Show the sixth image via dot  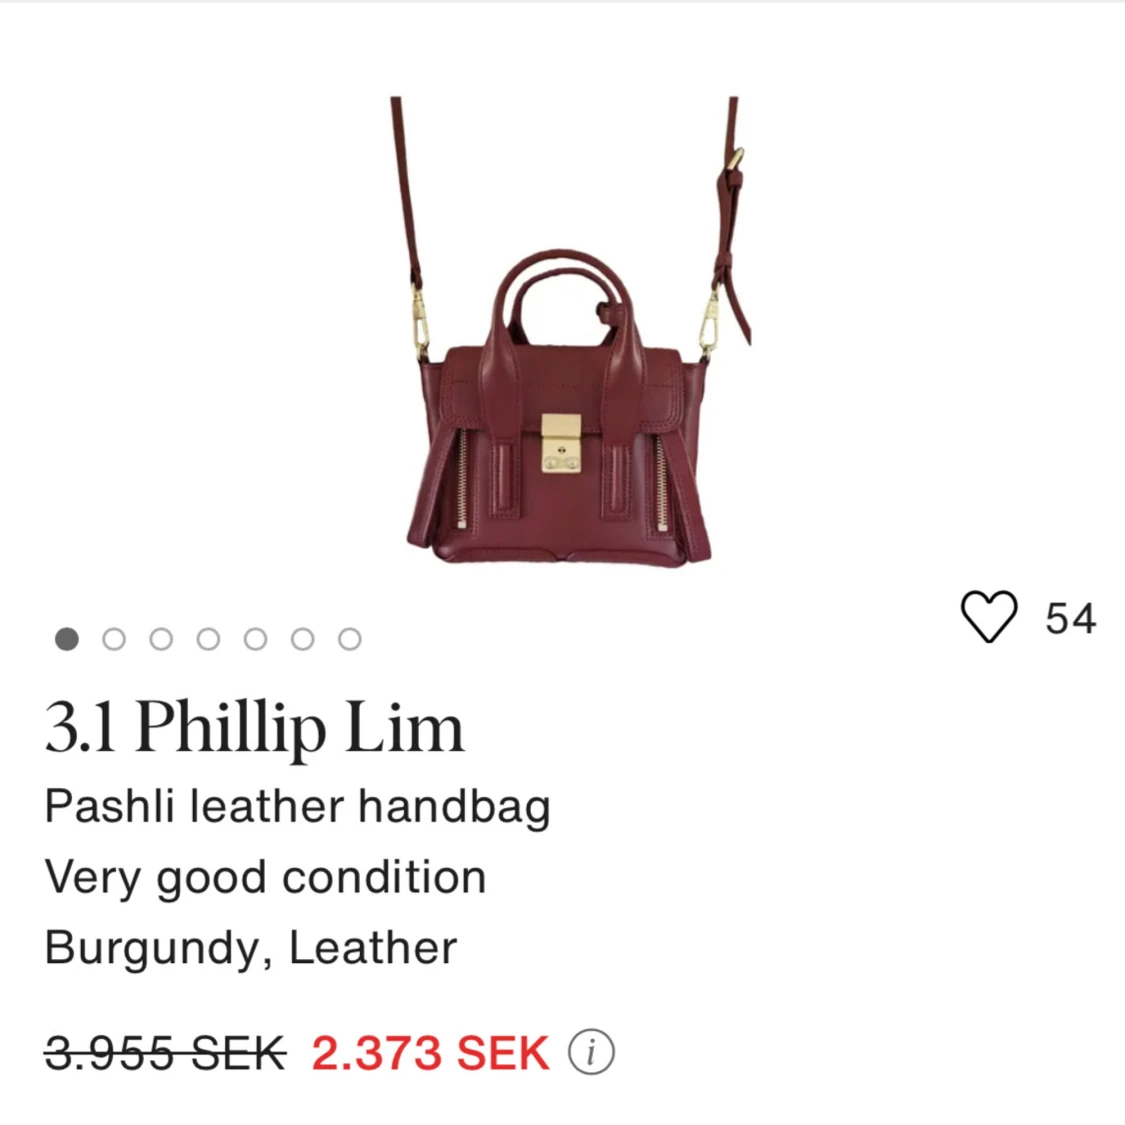[303, 639]
